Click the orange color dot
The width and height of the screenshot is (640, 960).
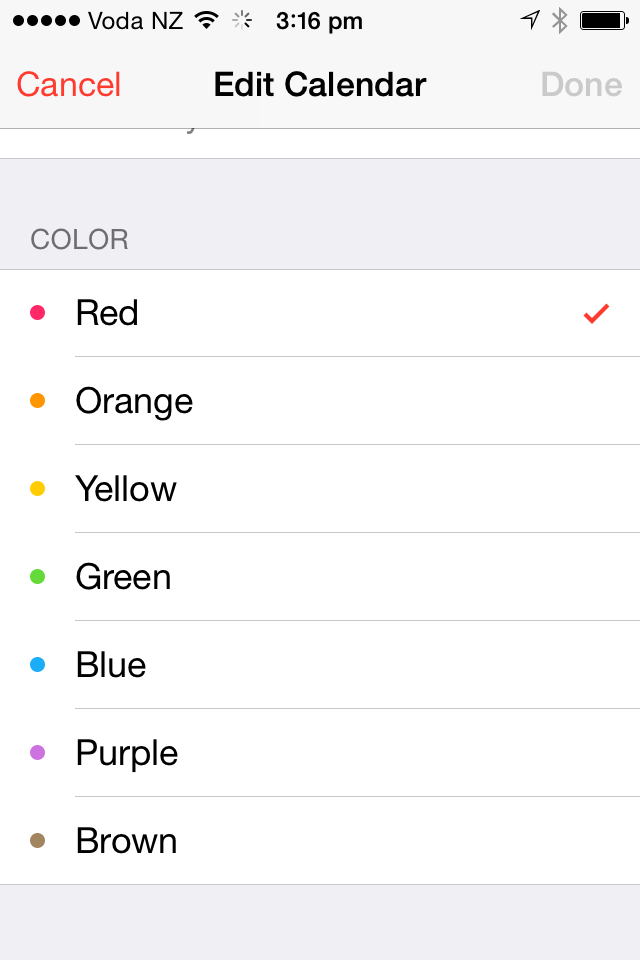click(x=38, y=401)
